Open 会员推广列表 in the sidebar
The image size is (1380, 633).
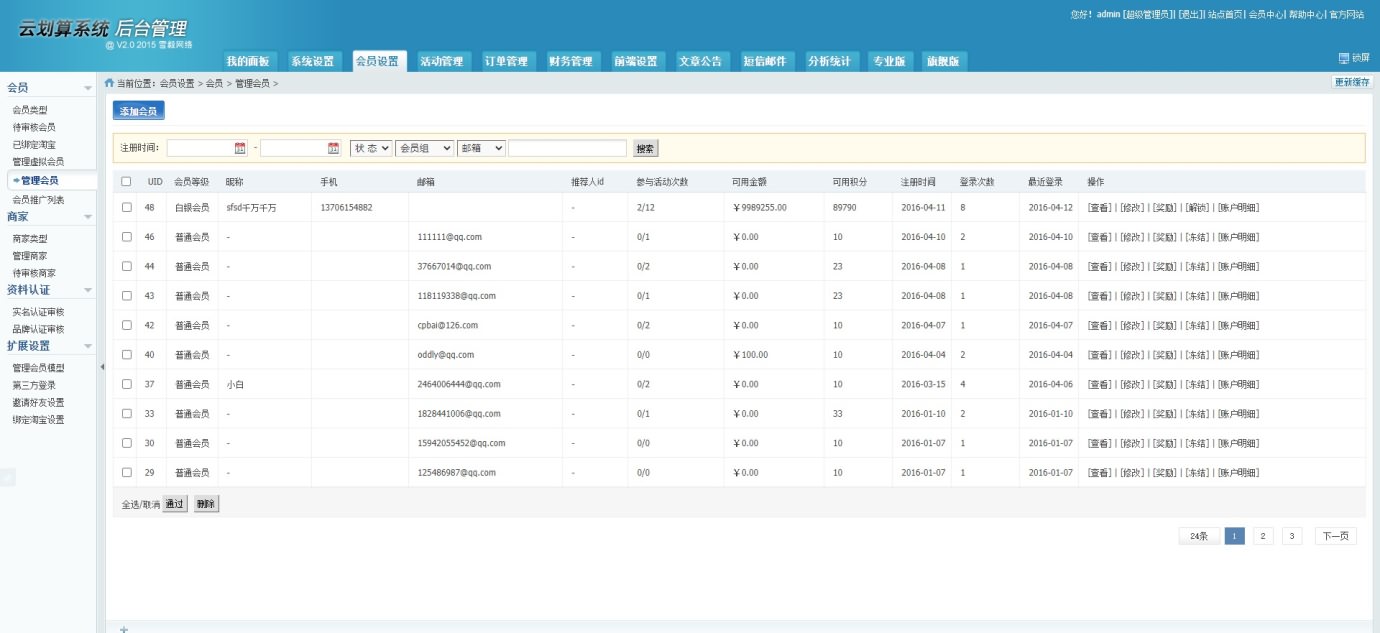pos(38,200)
